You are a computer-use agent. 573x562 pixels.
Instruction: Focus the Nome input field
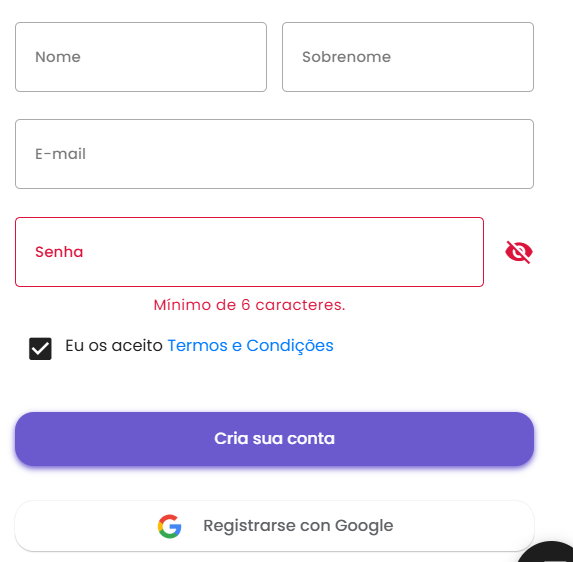click(141, 57)
